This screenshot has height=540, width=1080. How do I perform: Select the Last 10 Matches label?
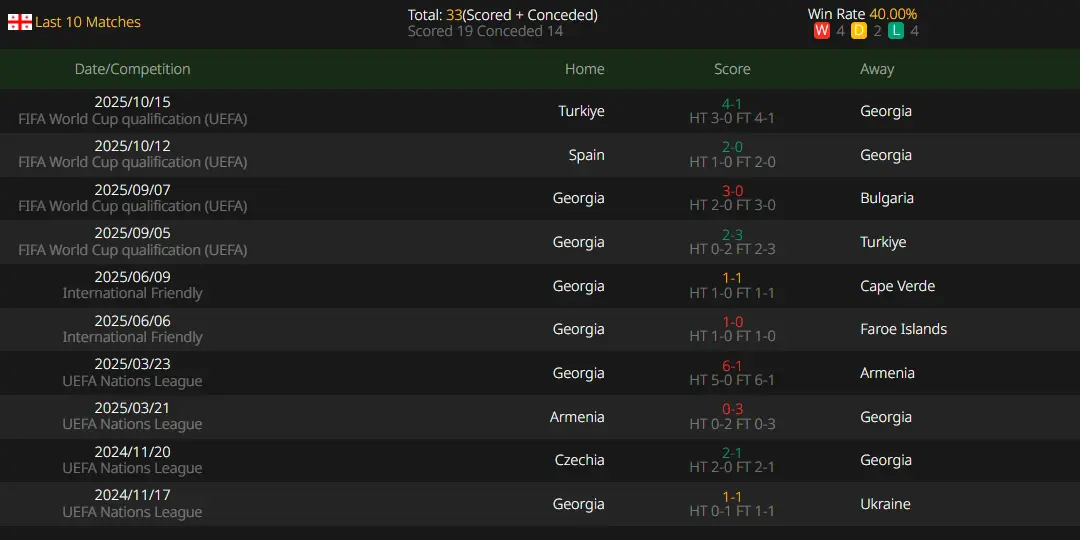tap(87, 22)
